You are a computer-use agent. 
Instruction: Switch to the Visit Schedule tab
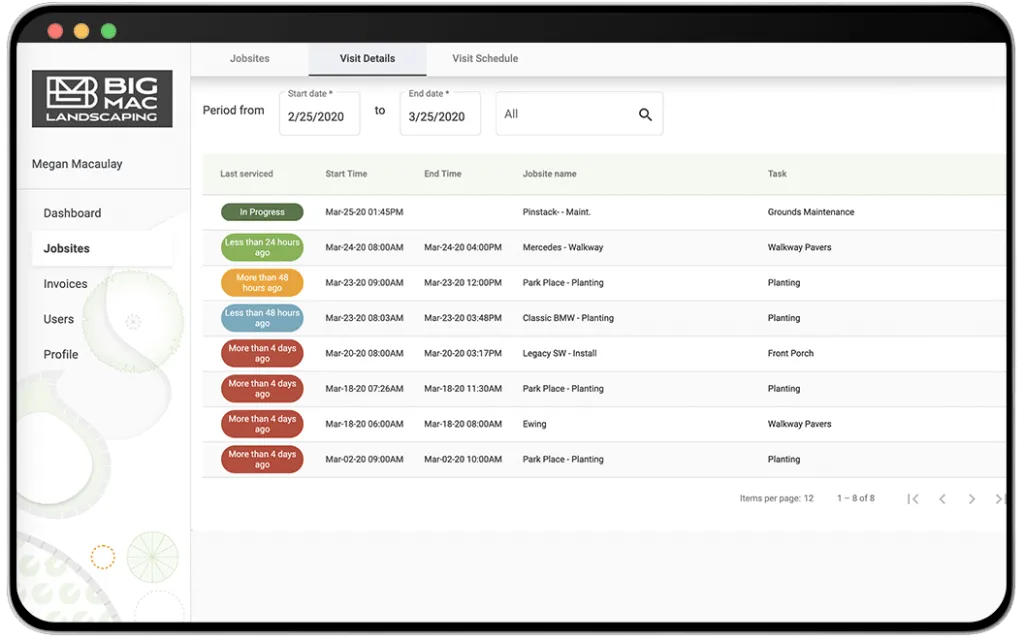(x=485, y=59)
